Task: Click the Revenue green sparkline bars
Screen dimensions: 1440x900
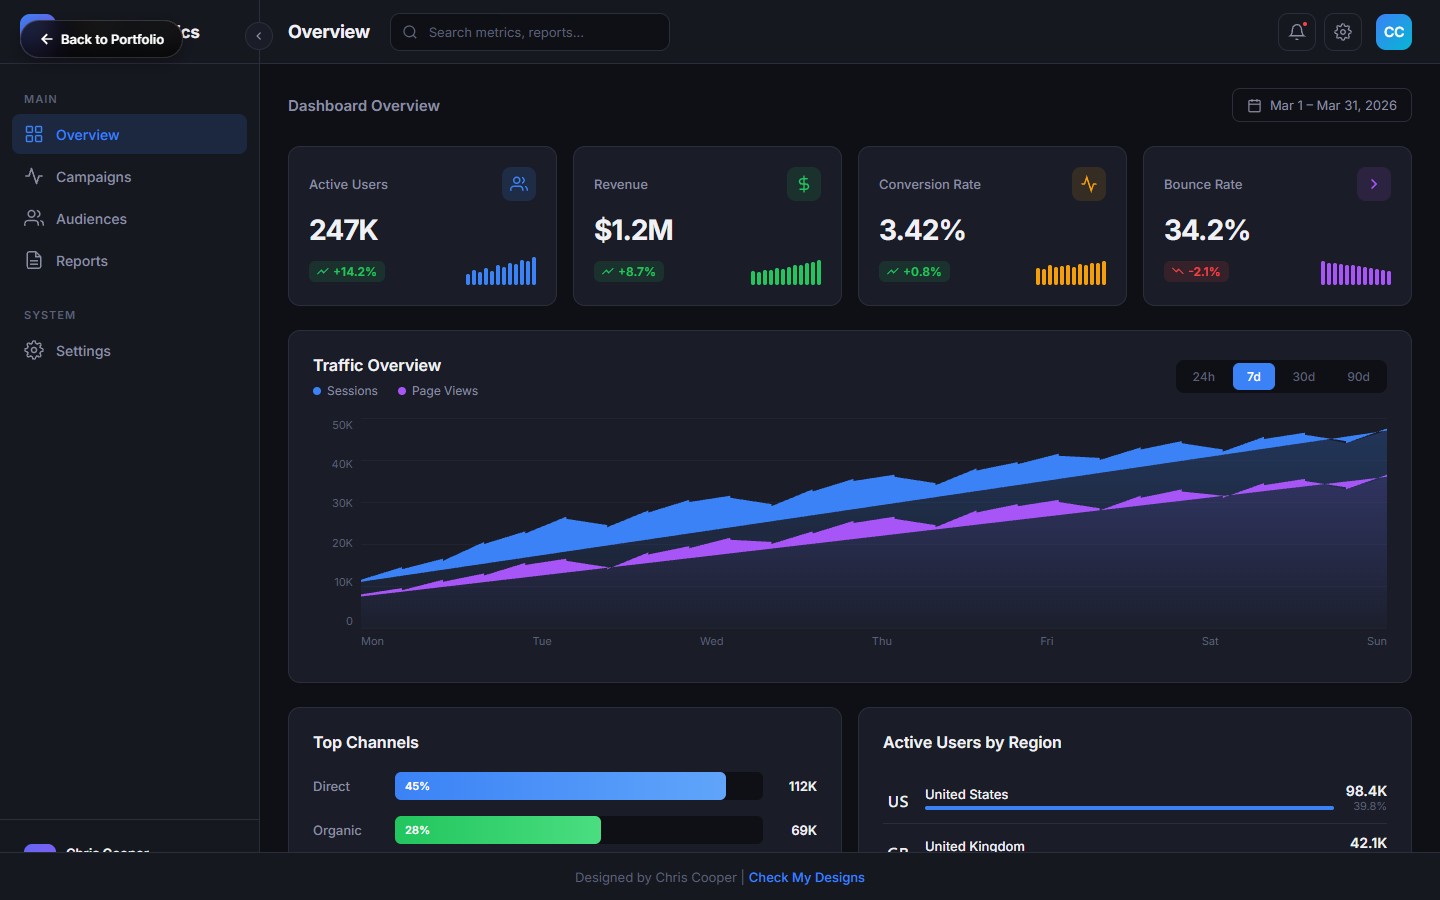Action: click(786, 272)
